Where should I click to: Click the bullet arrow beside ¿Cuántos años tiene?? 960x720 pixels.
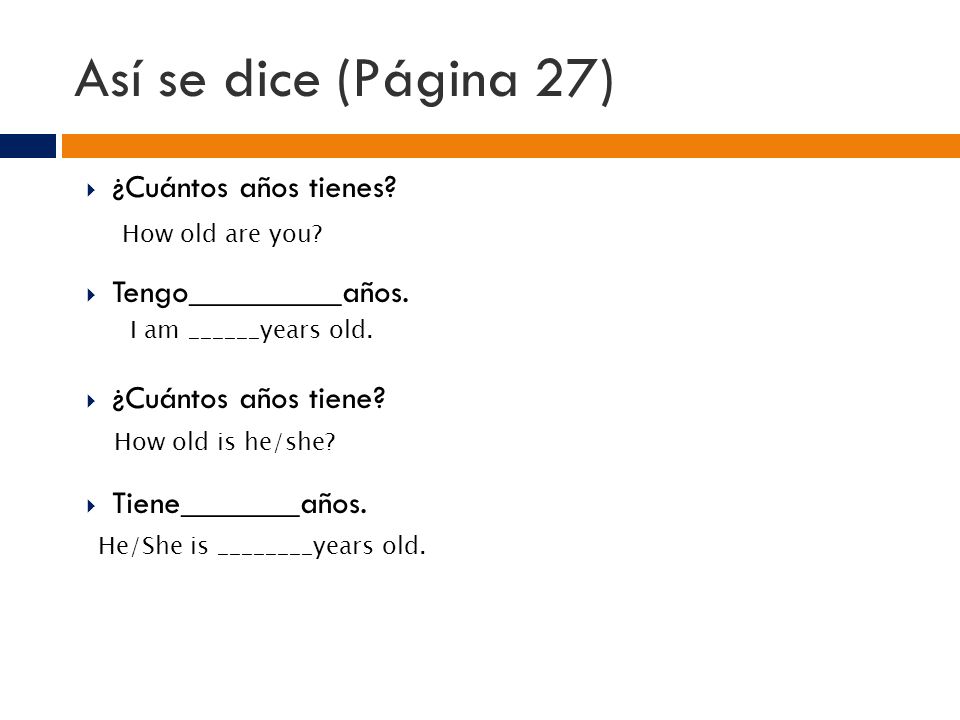[91, 401]
